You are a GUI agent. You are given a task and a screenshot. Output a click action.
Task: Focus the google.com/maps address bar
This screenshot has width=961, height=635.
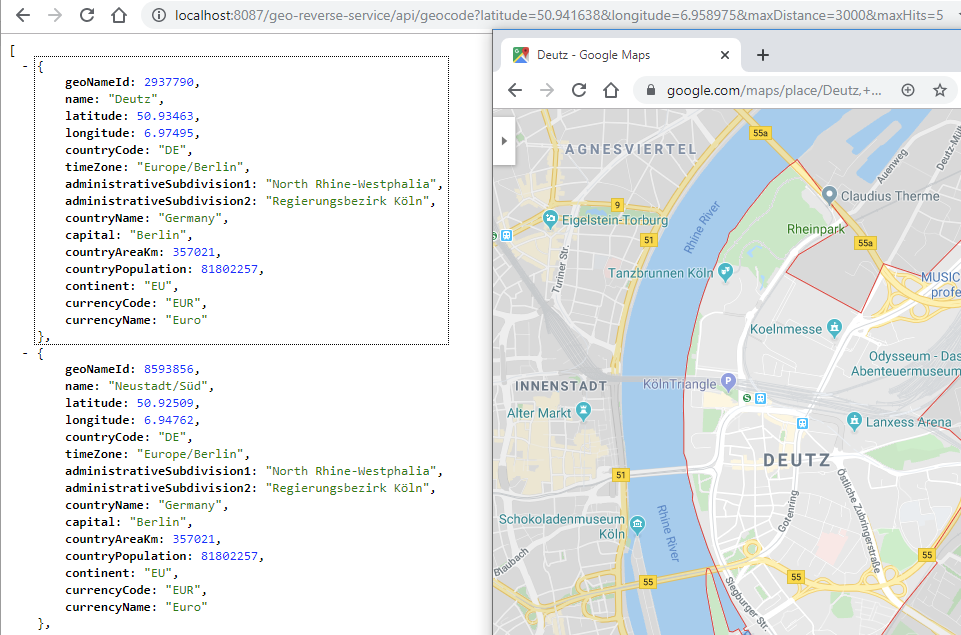[773, 90]
